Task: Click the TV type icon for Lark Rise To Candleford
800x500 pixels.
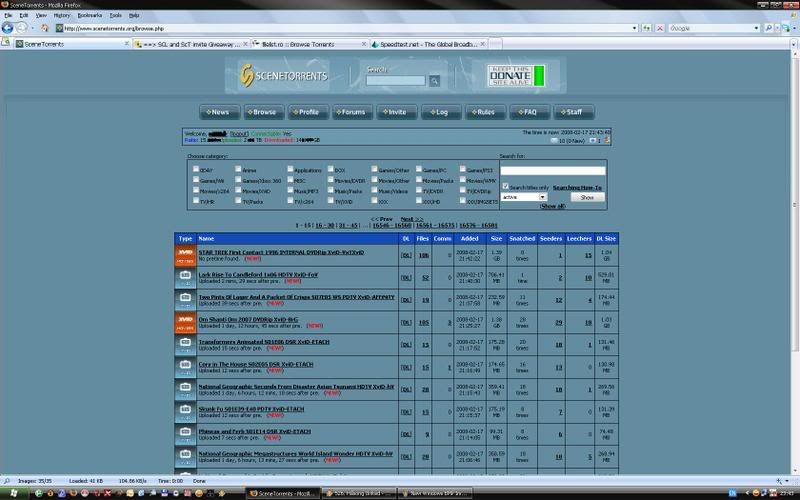Action: point(185,278)
